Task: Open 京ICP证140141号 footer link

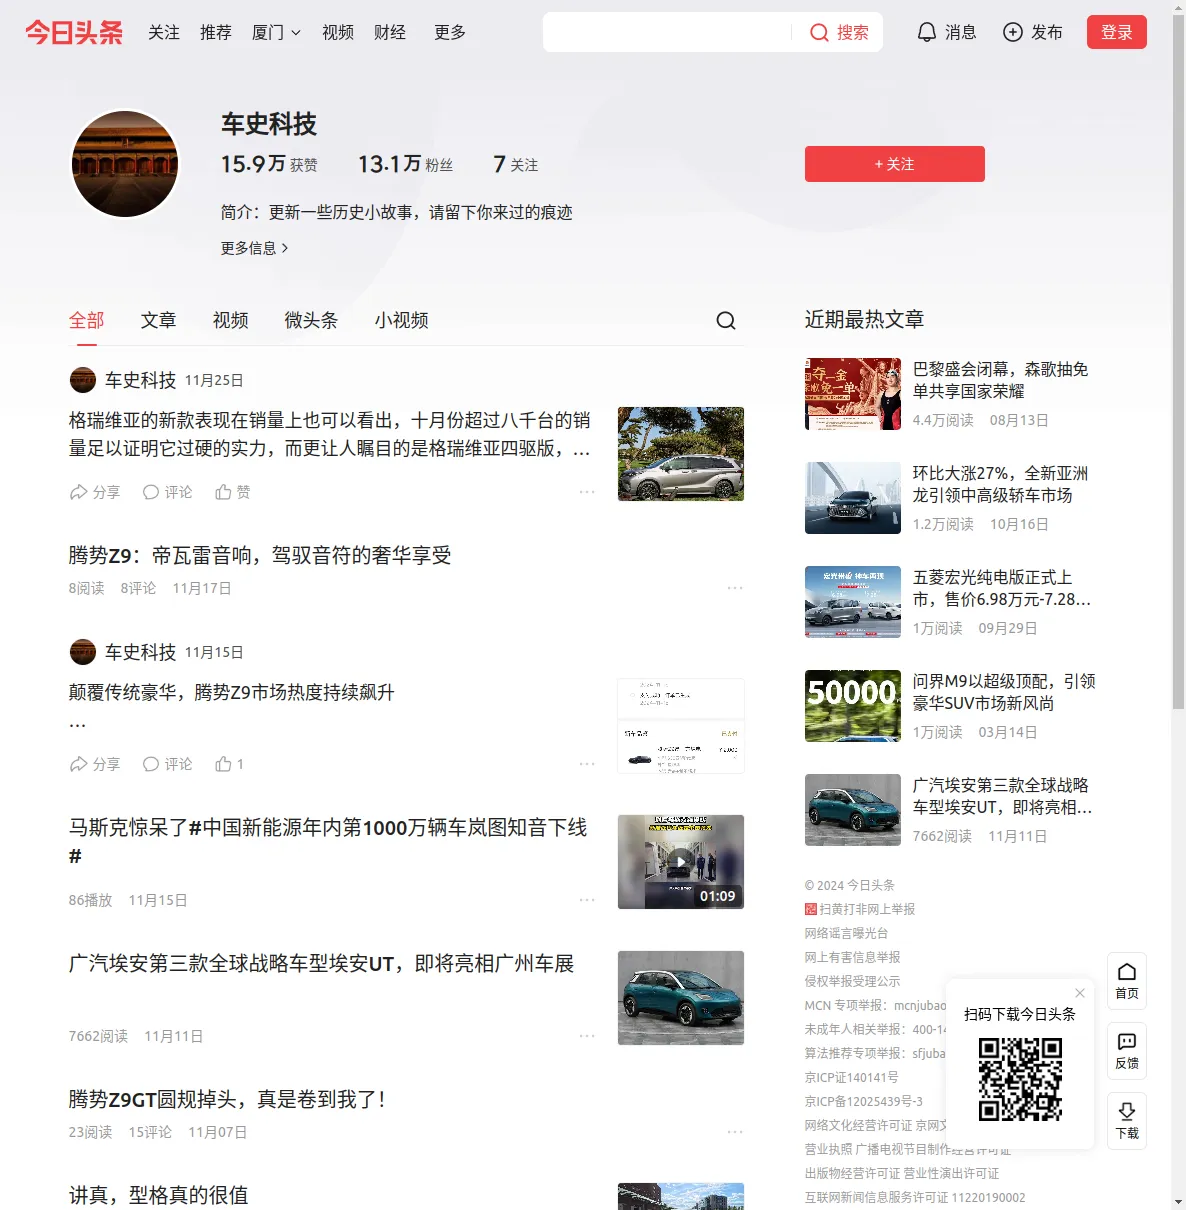Action: 852,1077
